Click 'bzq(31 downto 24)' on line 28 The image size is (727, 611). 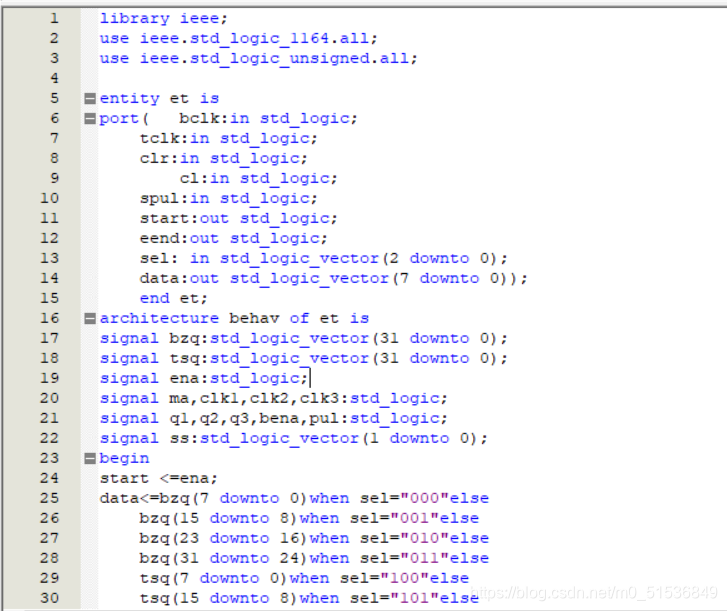(x=224, y=558)
